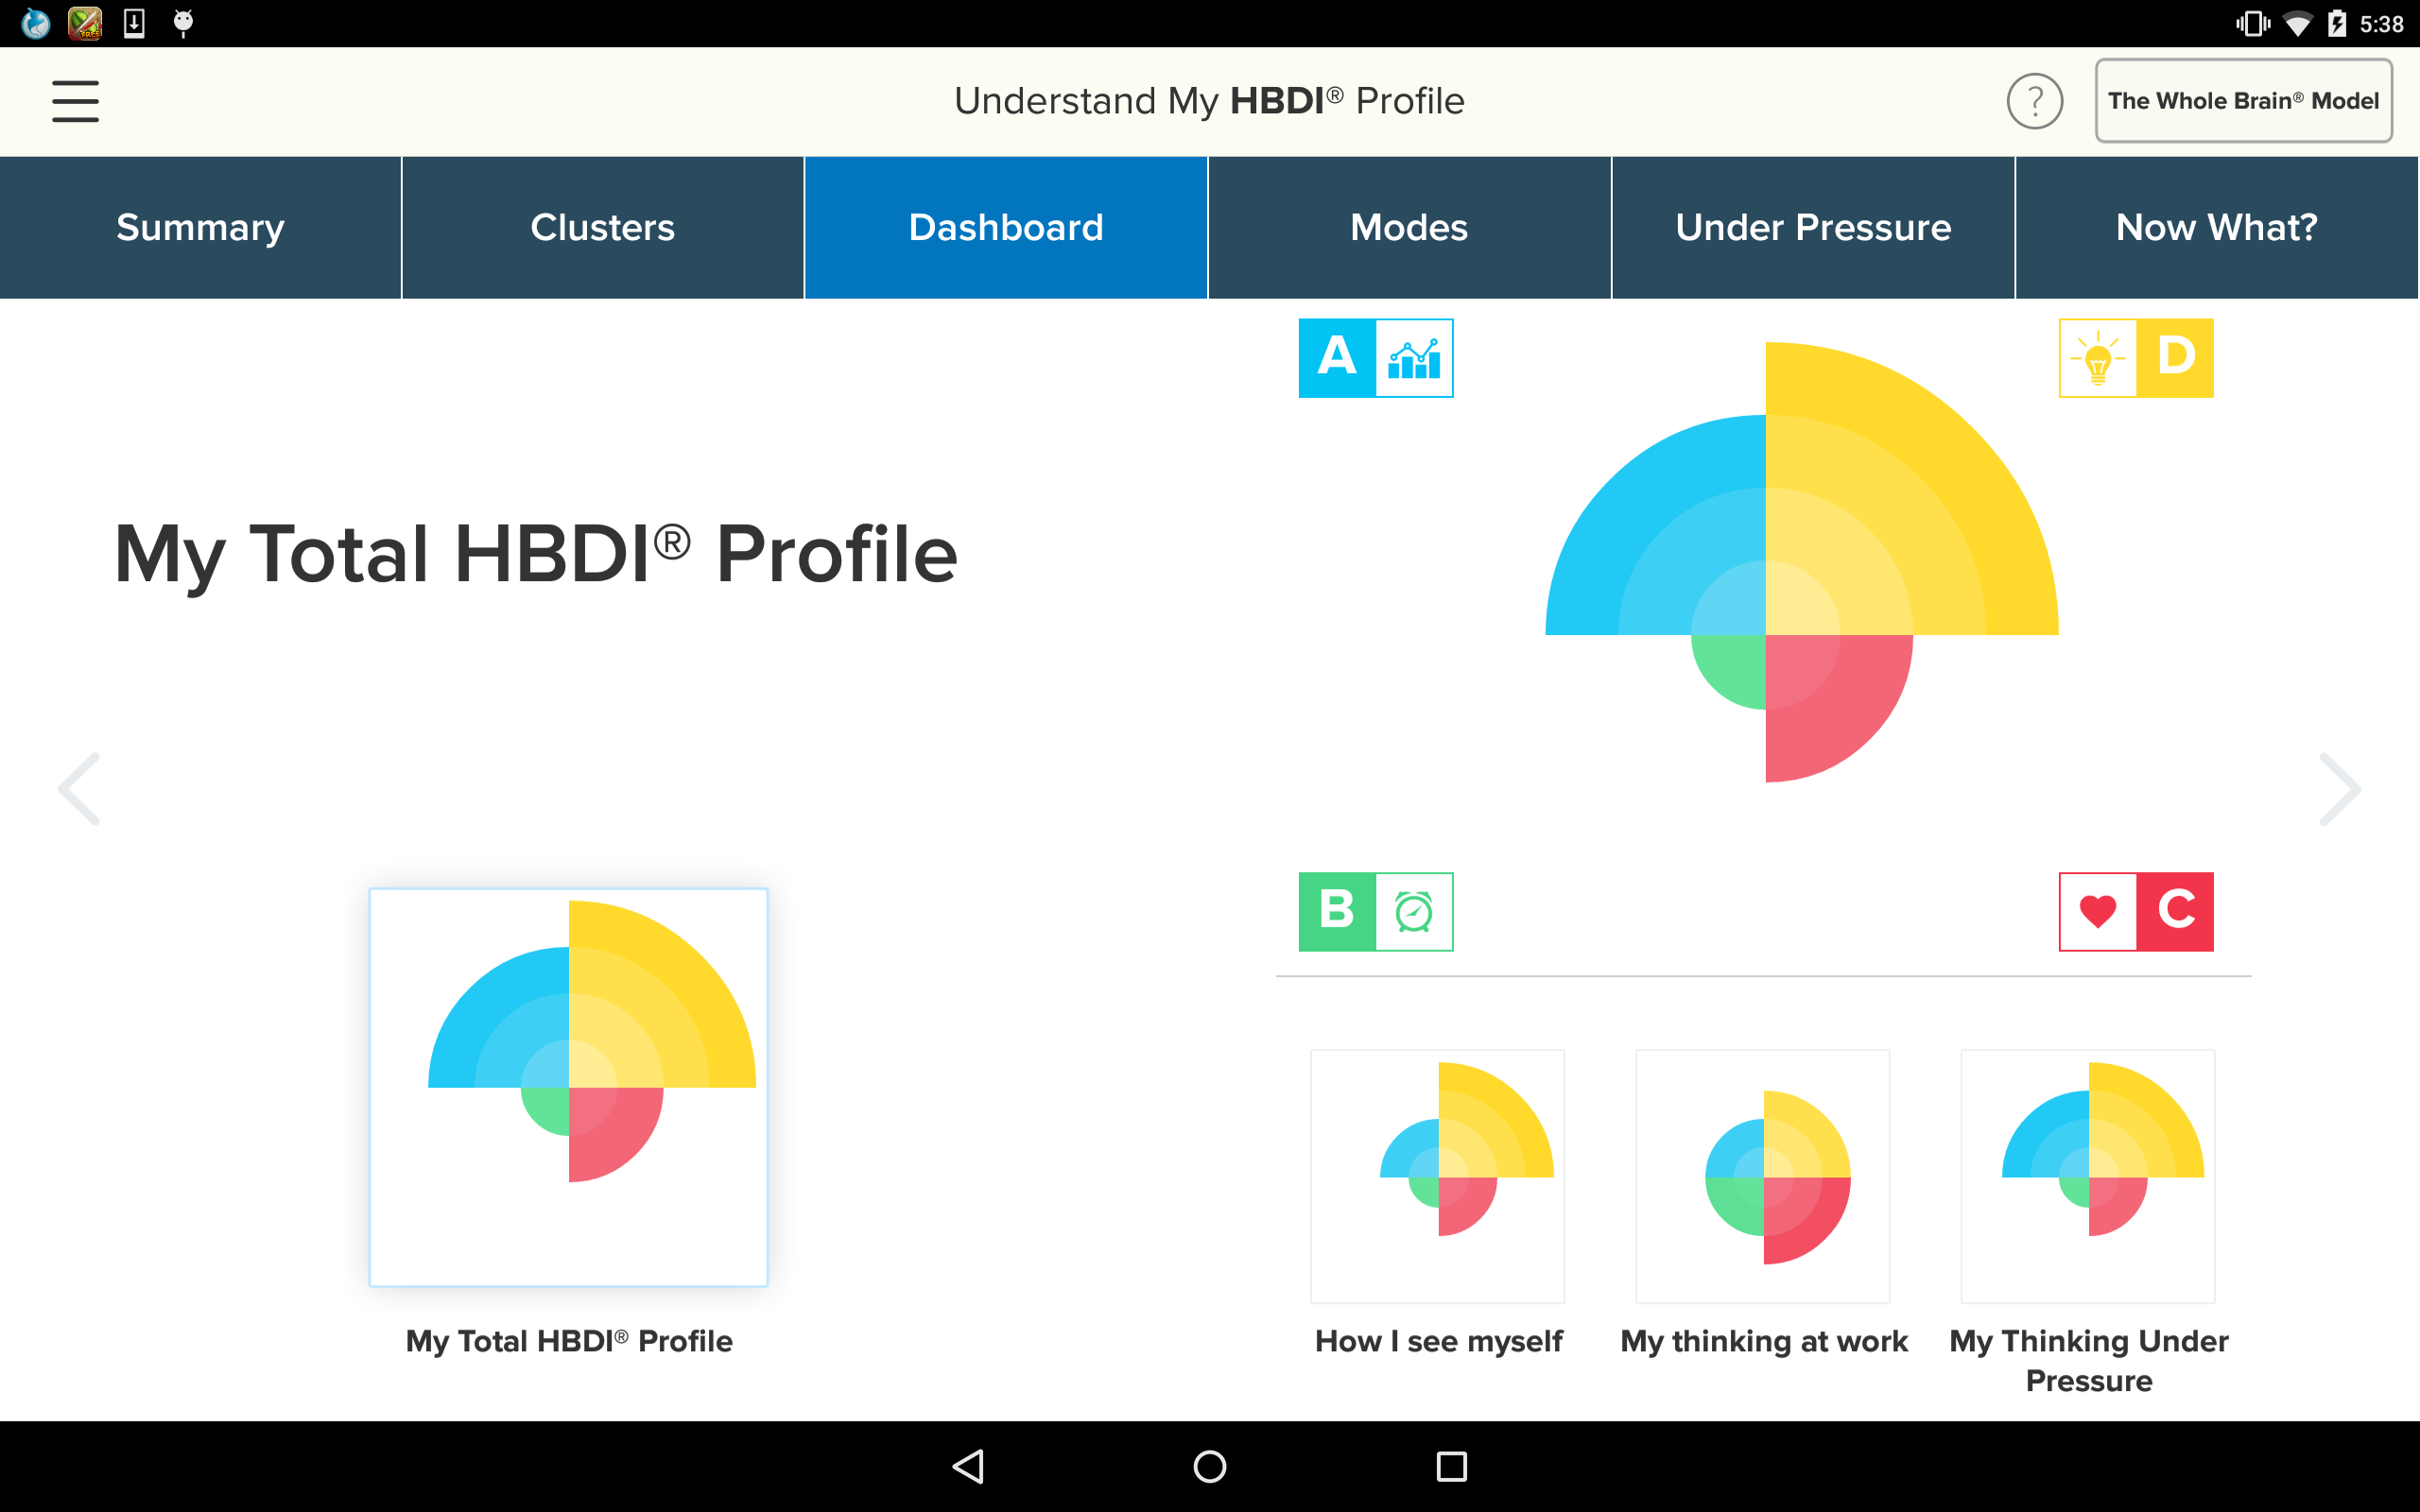
Task: Click the My Total HBDI Profile heading
Action: tap(536, 555)
